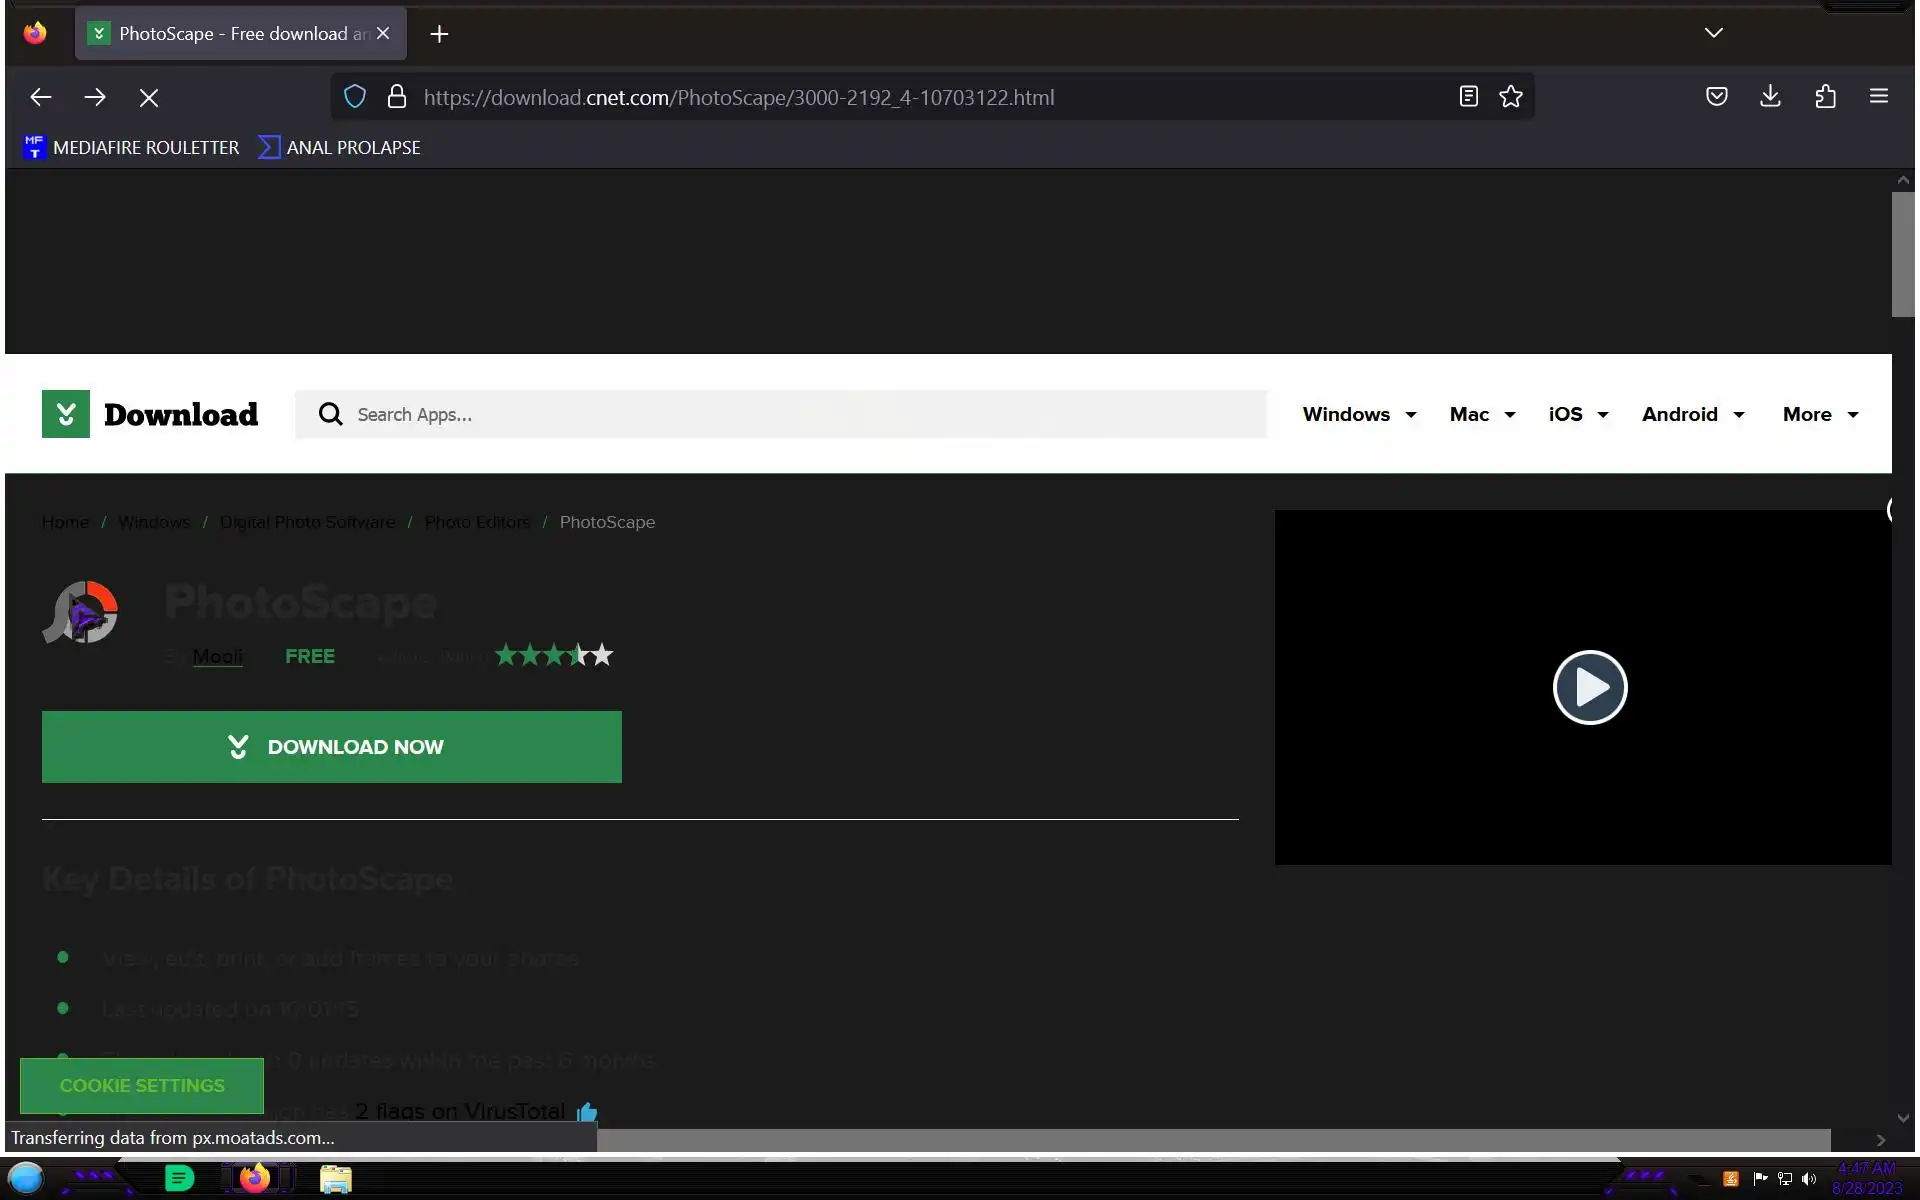Expand the Windows dropdown menu
This screenshot has width=1920, height=1200.
click(x=1359, y=414)
